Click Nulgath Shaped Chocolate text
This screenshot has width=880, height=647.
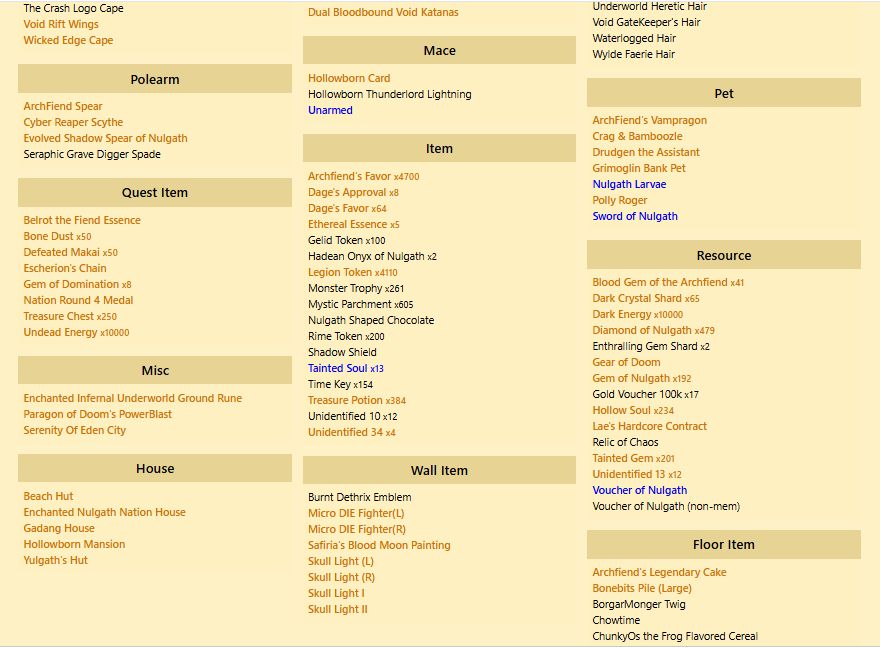[371, 320]
